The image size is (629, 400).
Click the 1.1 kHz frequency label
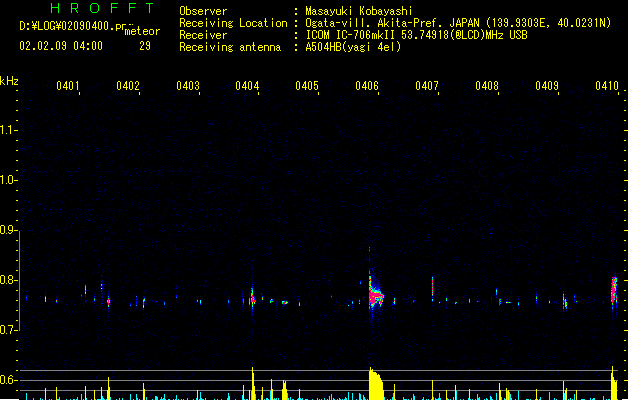pyautogui.click(x=8, y=130)
